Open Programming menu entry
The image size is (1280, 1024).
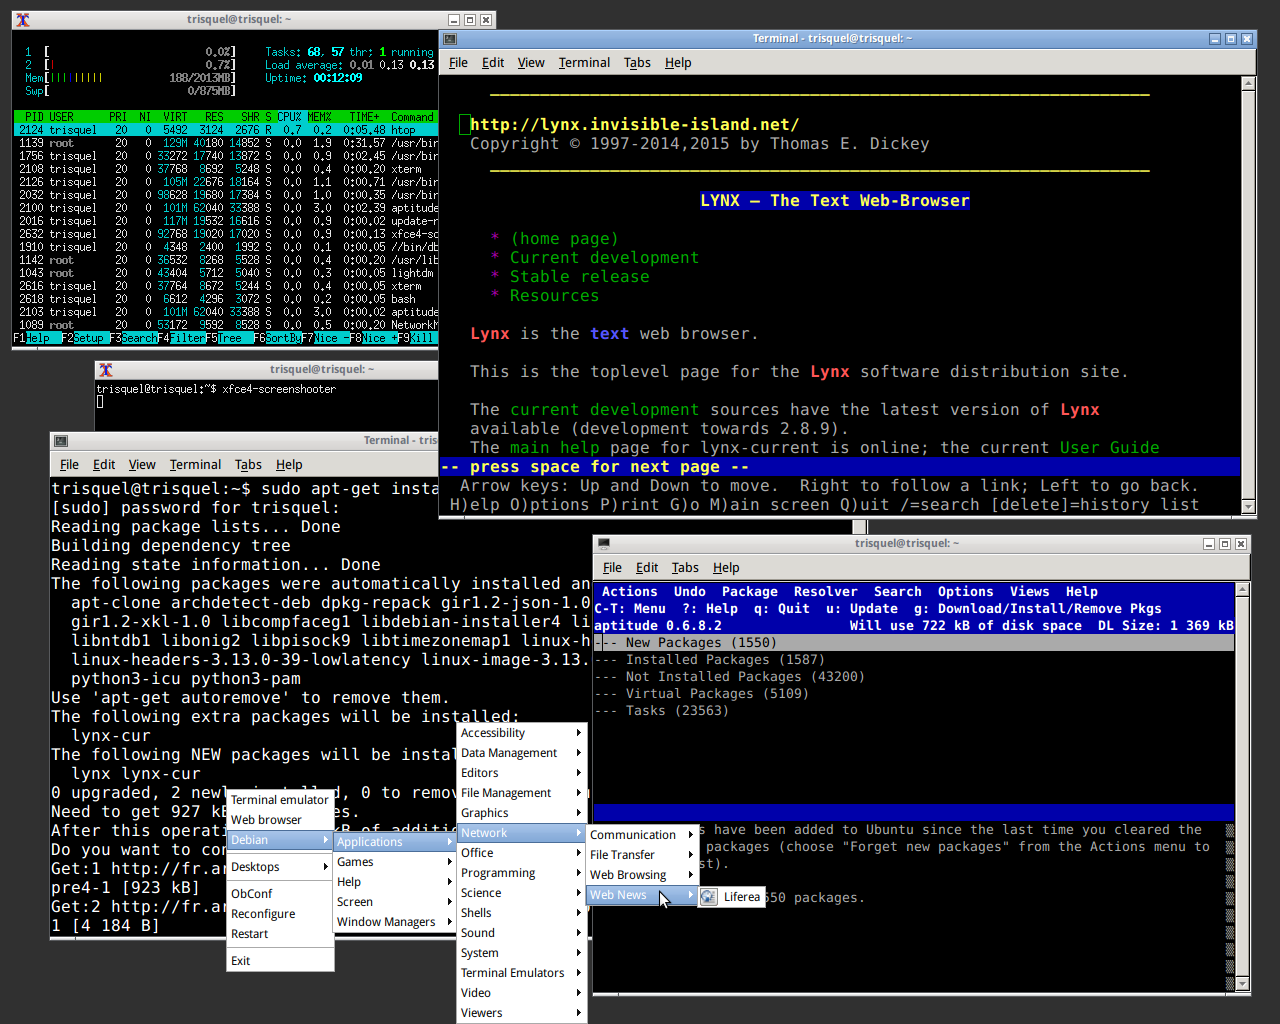point(522,873)
